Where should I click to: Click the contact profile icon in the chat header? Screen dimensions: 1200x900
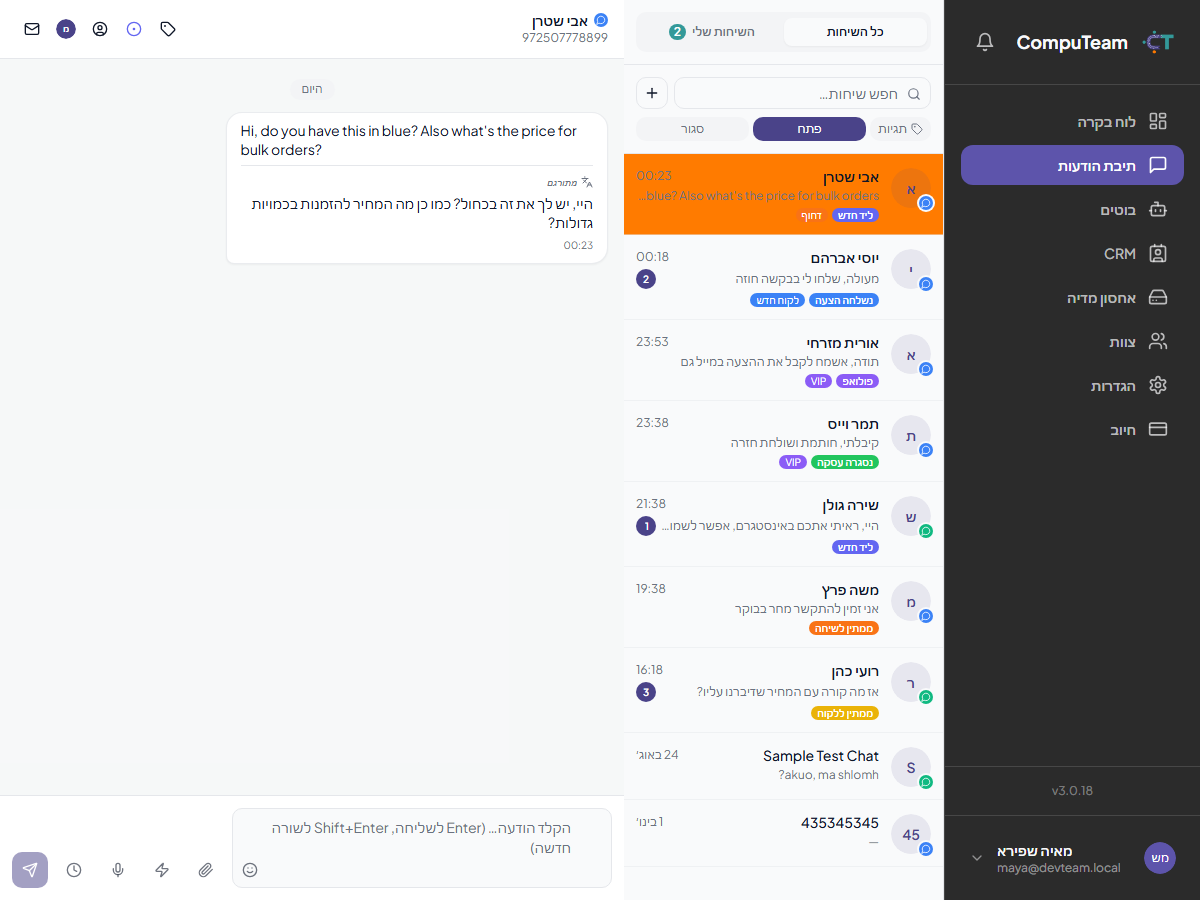(100, 29)
